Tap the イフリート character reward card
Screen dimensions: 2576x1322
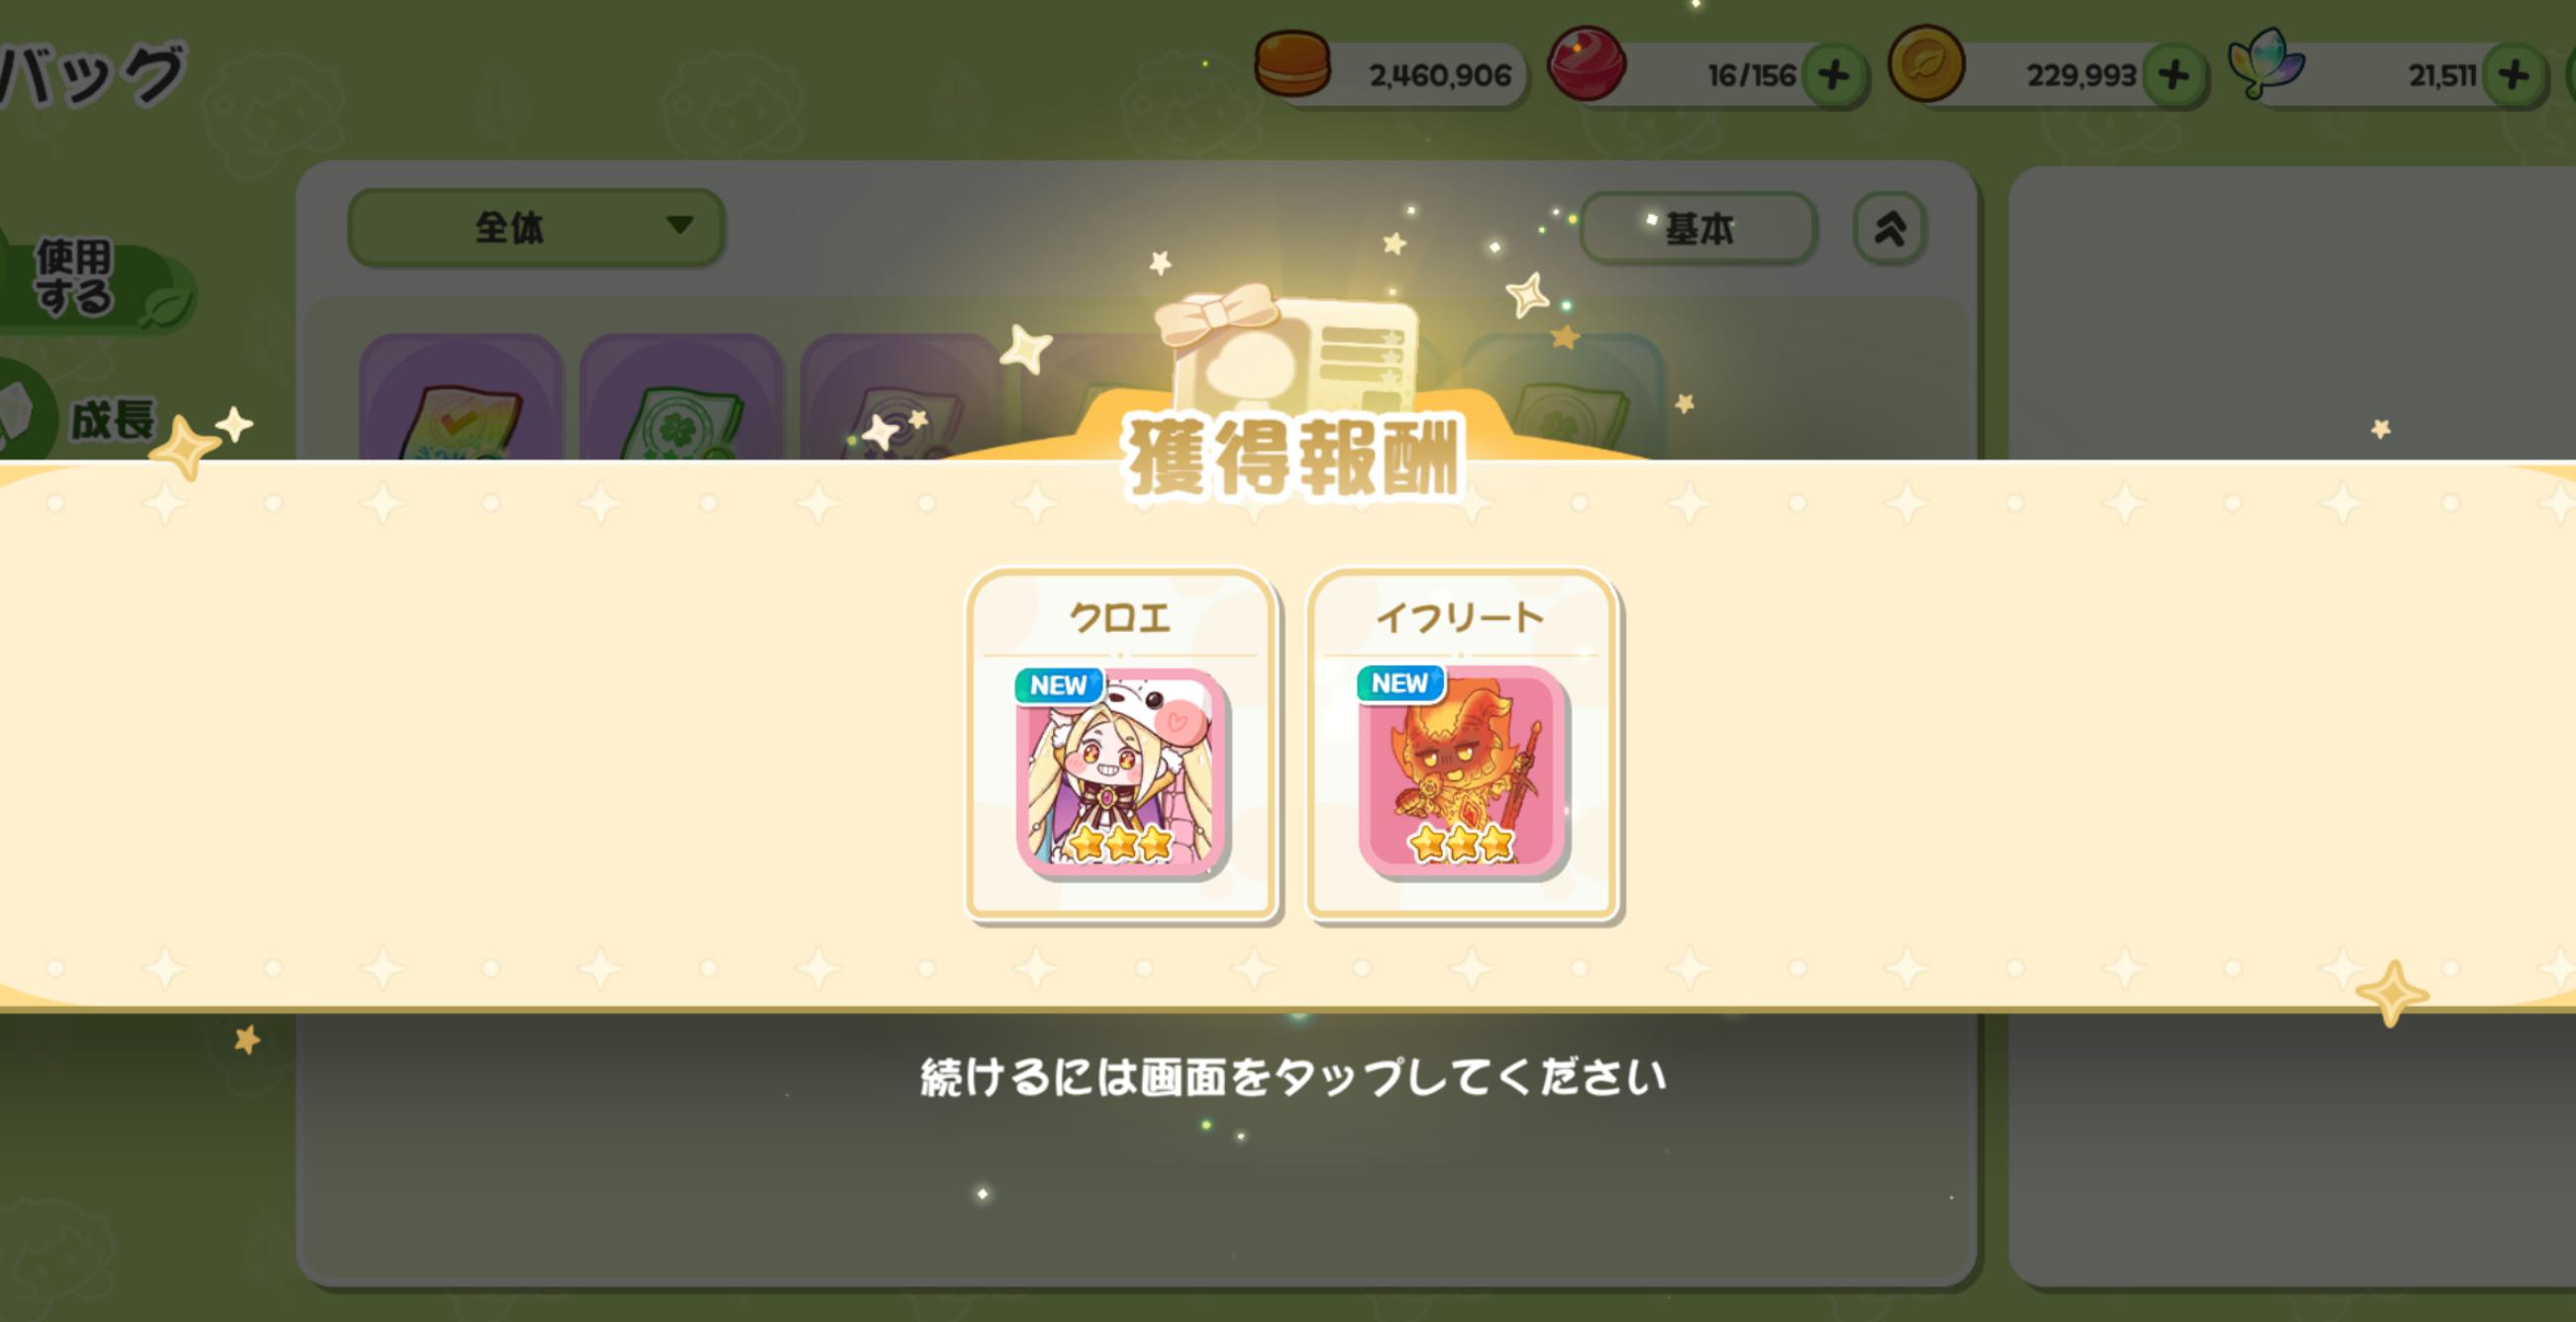(1462, 744)
